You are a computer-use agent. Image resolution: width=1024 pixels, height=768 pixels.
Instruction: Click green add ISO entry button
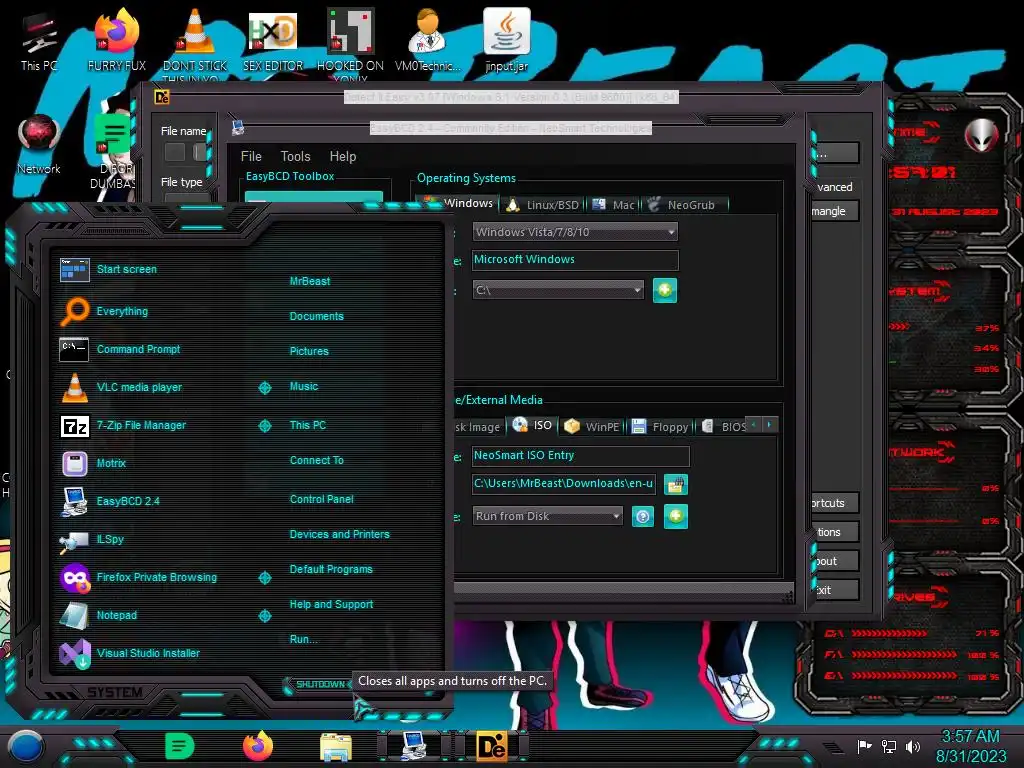tap(676, 517)
